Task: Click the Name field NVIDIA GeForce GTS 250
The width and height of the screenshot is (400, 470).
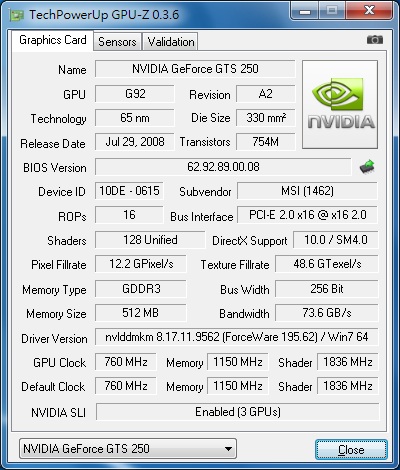Action: tap(195, 69)
